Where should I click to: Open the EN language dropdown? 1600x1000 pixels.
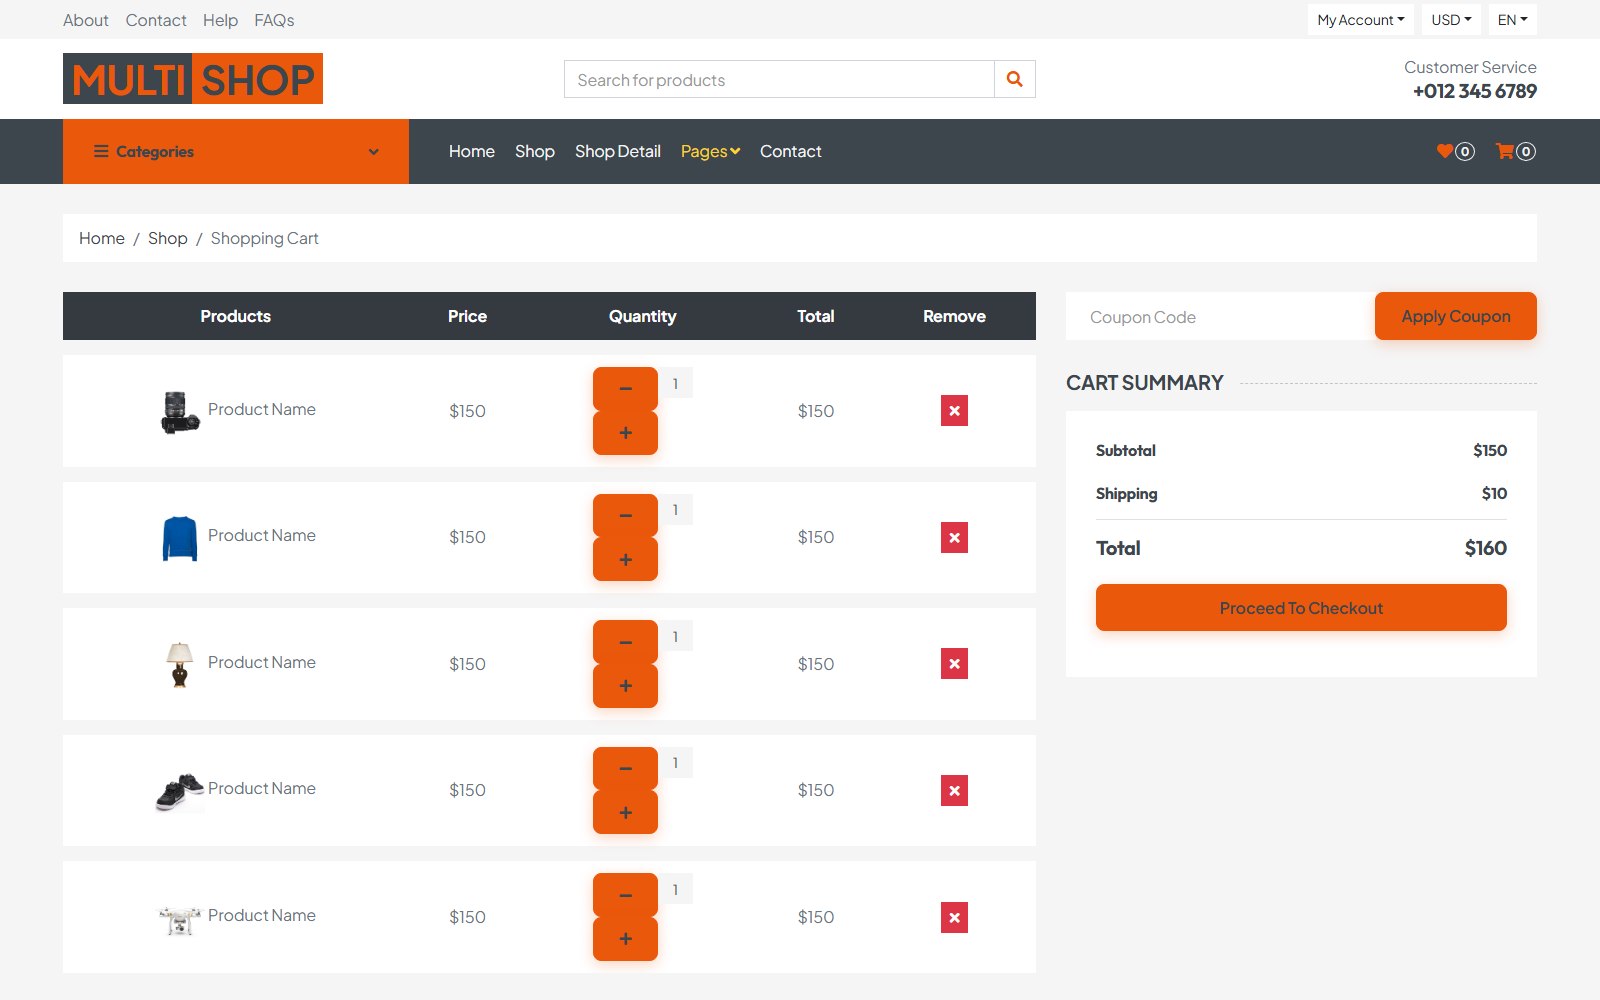1512,20
